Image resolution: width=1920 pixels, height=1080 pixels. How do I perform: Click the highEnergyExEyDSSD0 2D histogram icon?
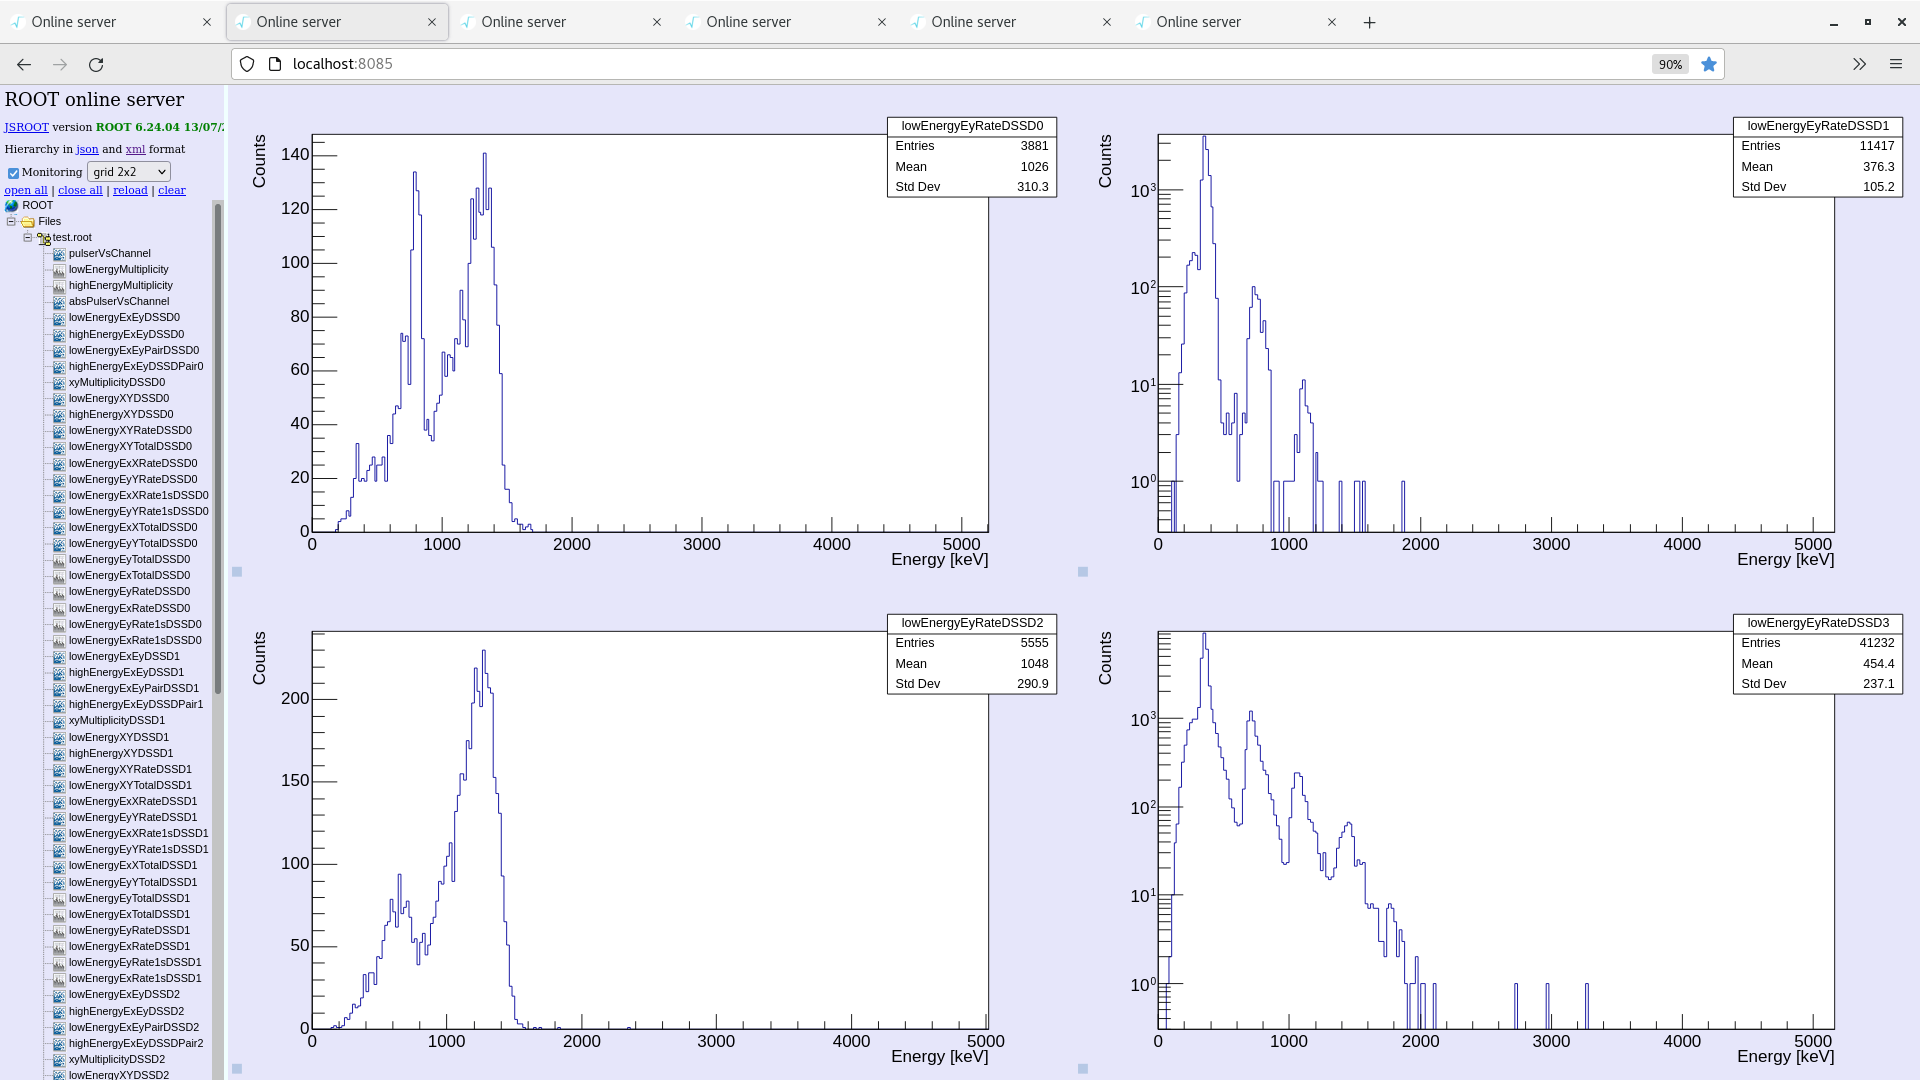(x=60, y=334)
